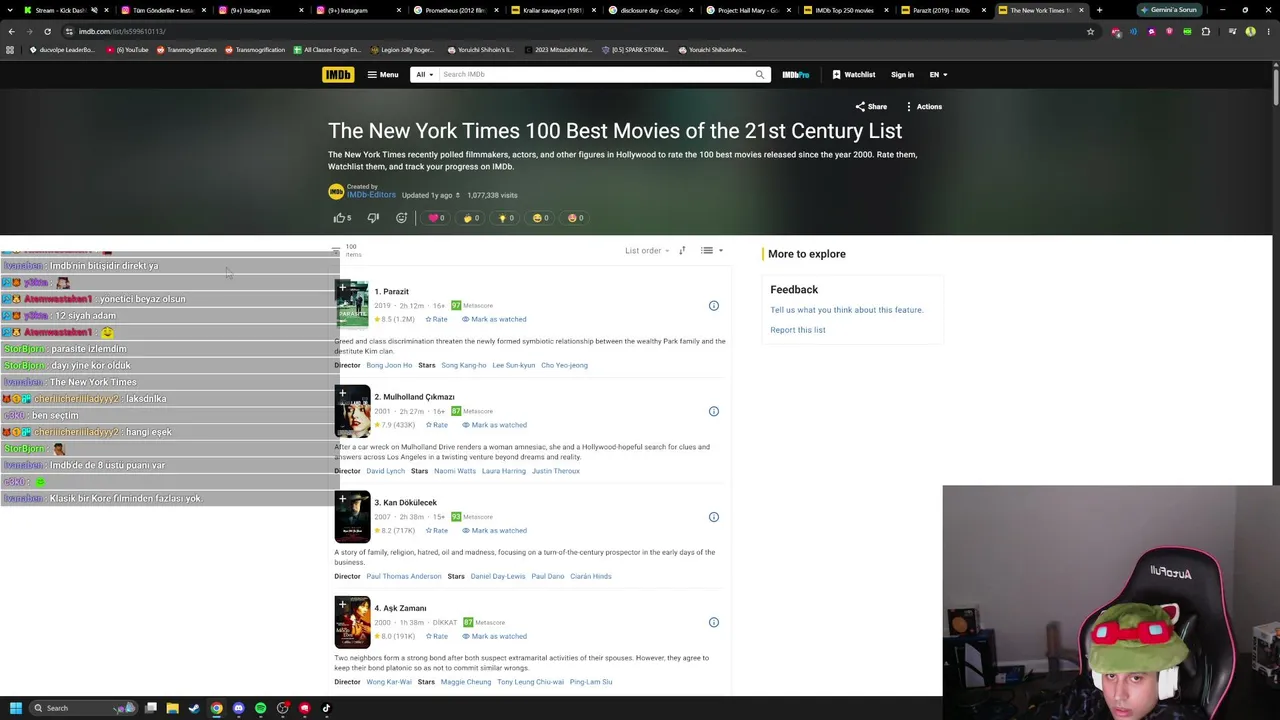Toggle the laughing face reaction
The image size is (1280, 720).
540,218
